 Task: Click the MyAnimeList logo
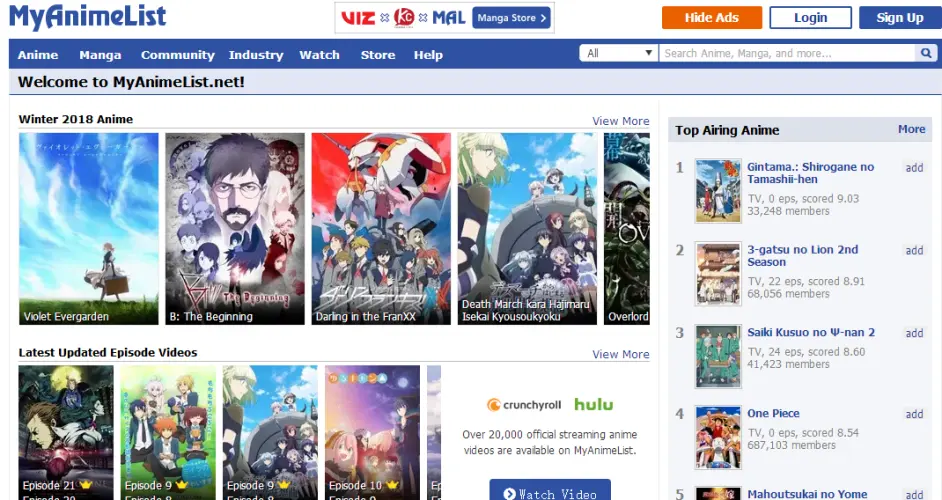pyautogui.click(x=88, y=16)
